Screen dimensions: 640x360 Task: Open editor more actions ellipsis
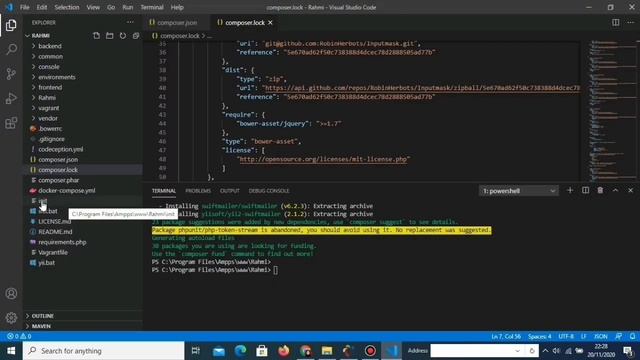click(631, 22)
